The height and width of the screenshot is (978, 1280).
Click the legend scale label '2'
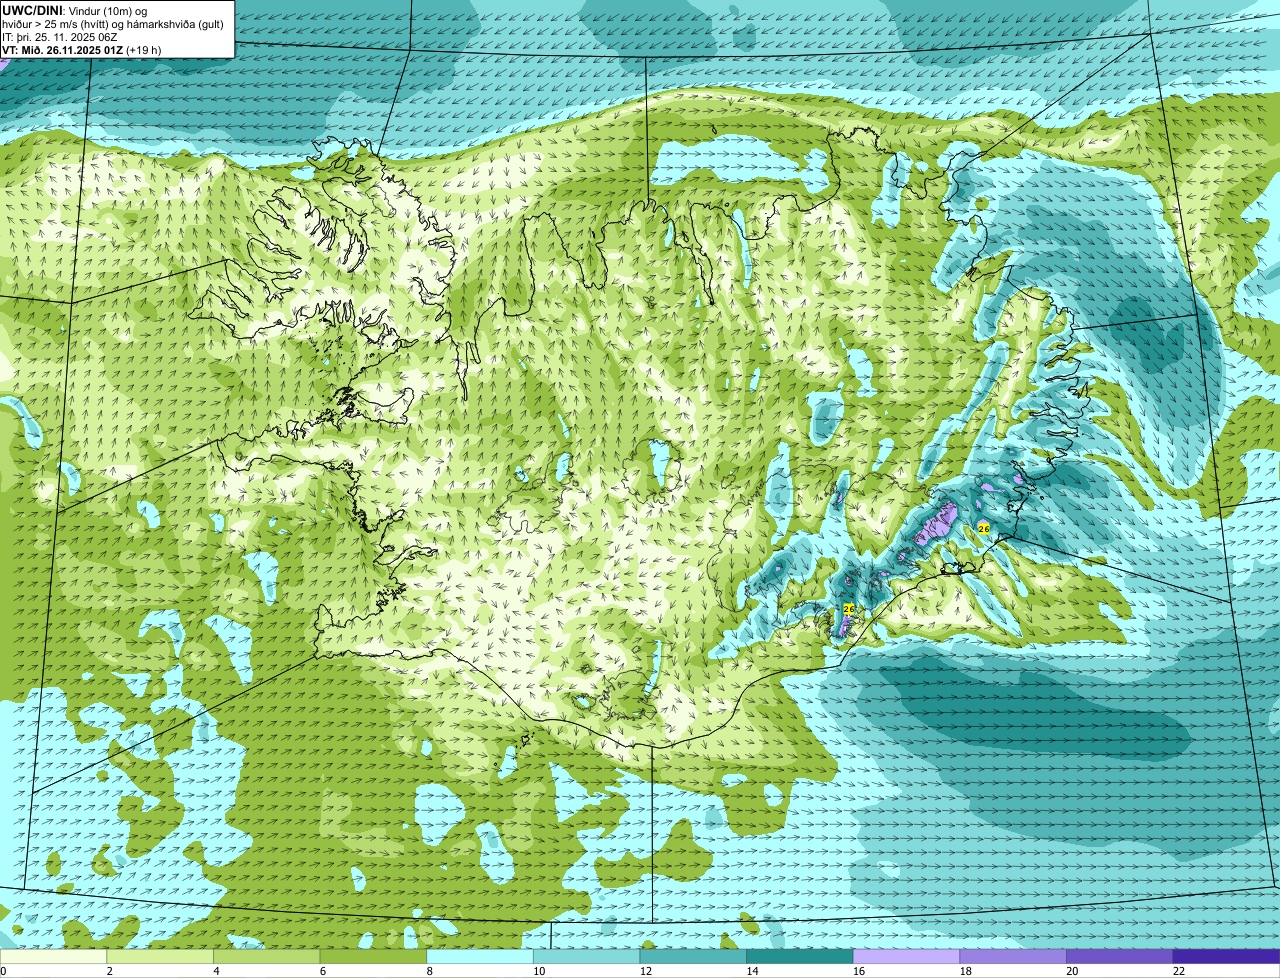point(109,971)
